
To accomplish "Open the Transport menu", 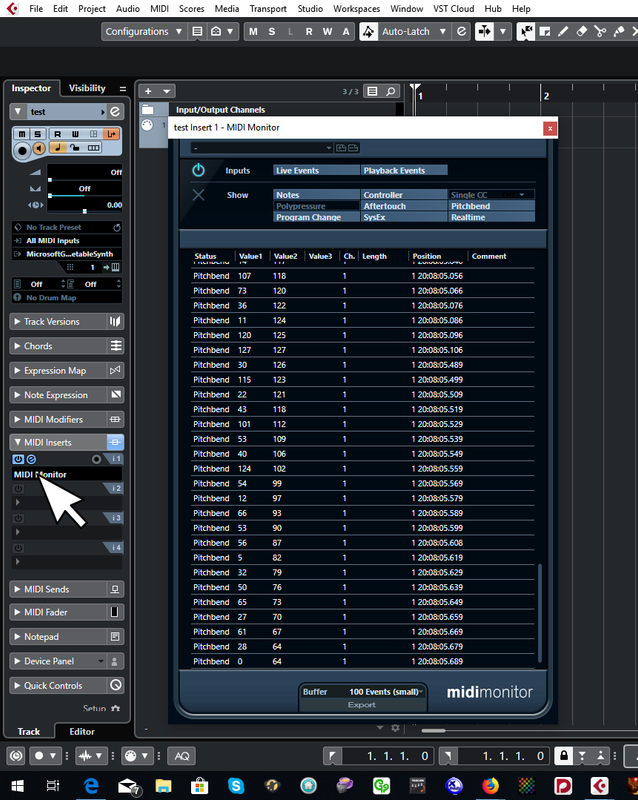I will pyautogui.click(x=268, y=9).
